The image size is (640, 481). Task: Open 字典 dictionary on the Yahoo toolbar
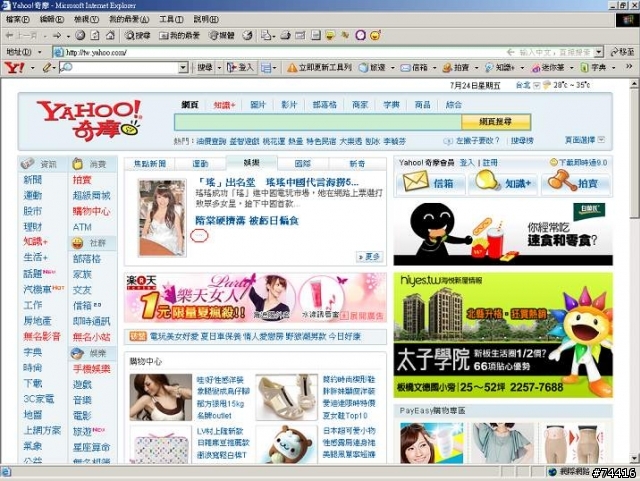click(x=593, y=68)
